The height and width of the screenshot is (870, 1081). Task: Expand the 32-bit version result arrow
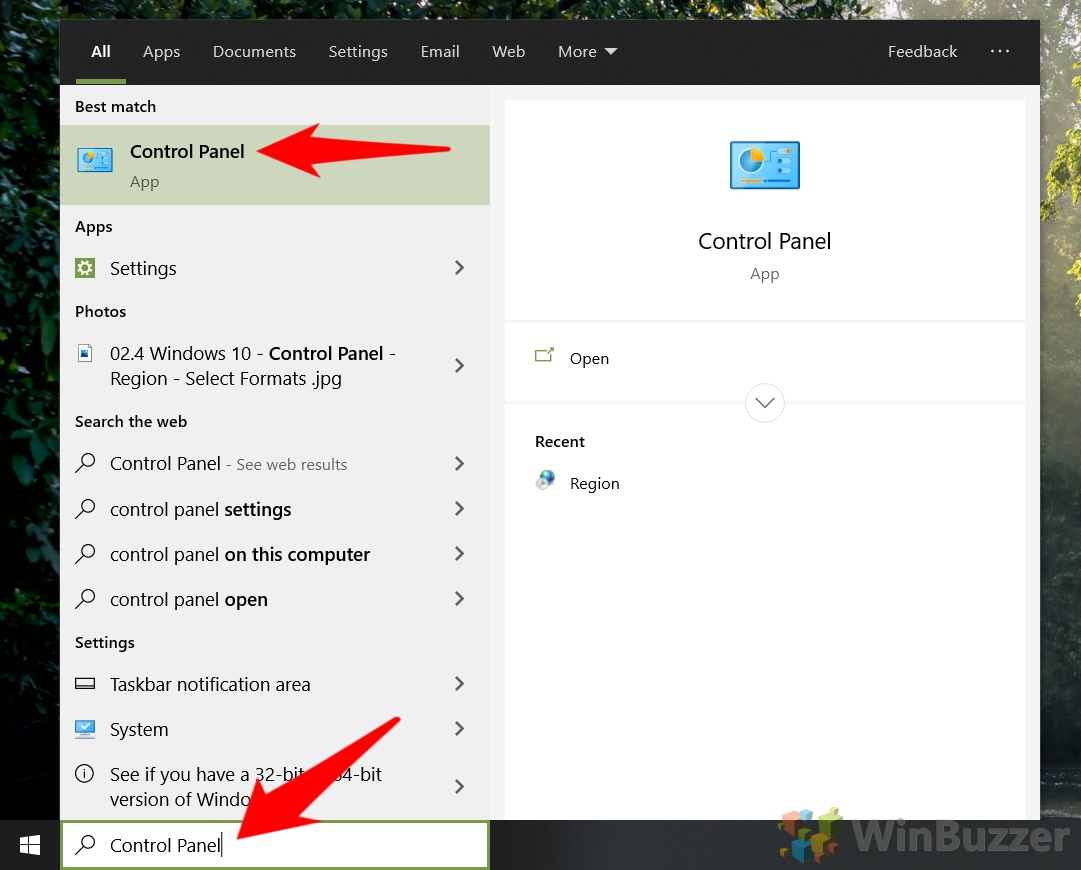click(460, 787)
